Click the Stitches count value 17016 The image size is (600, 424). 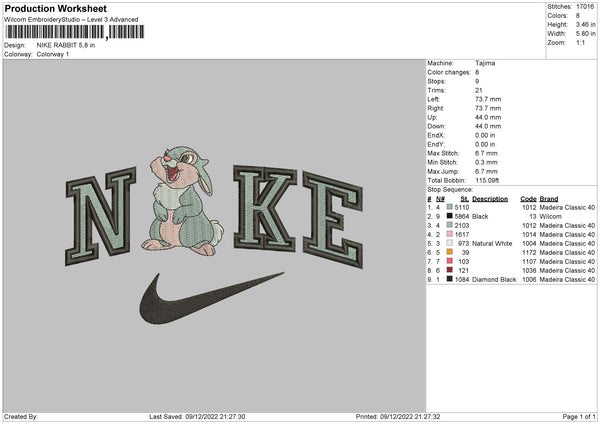585,7
